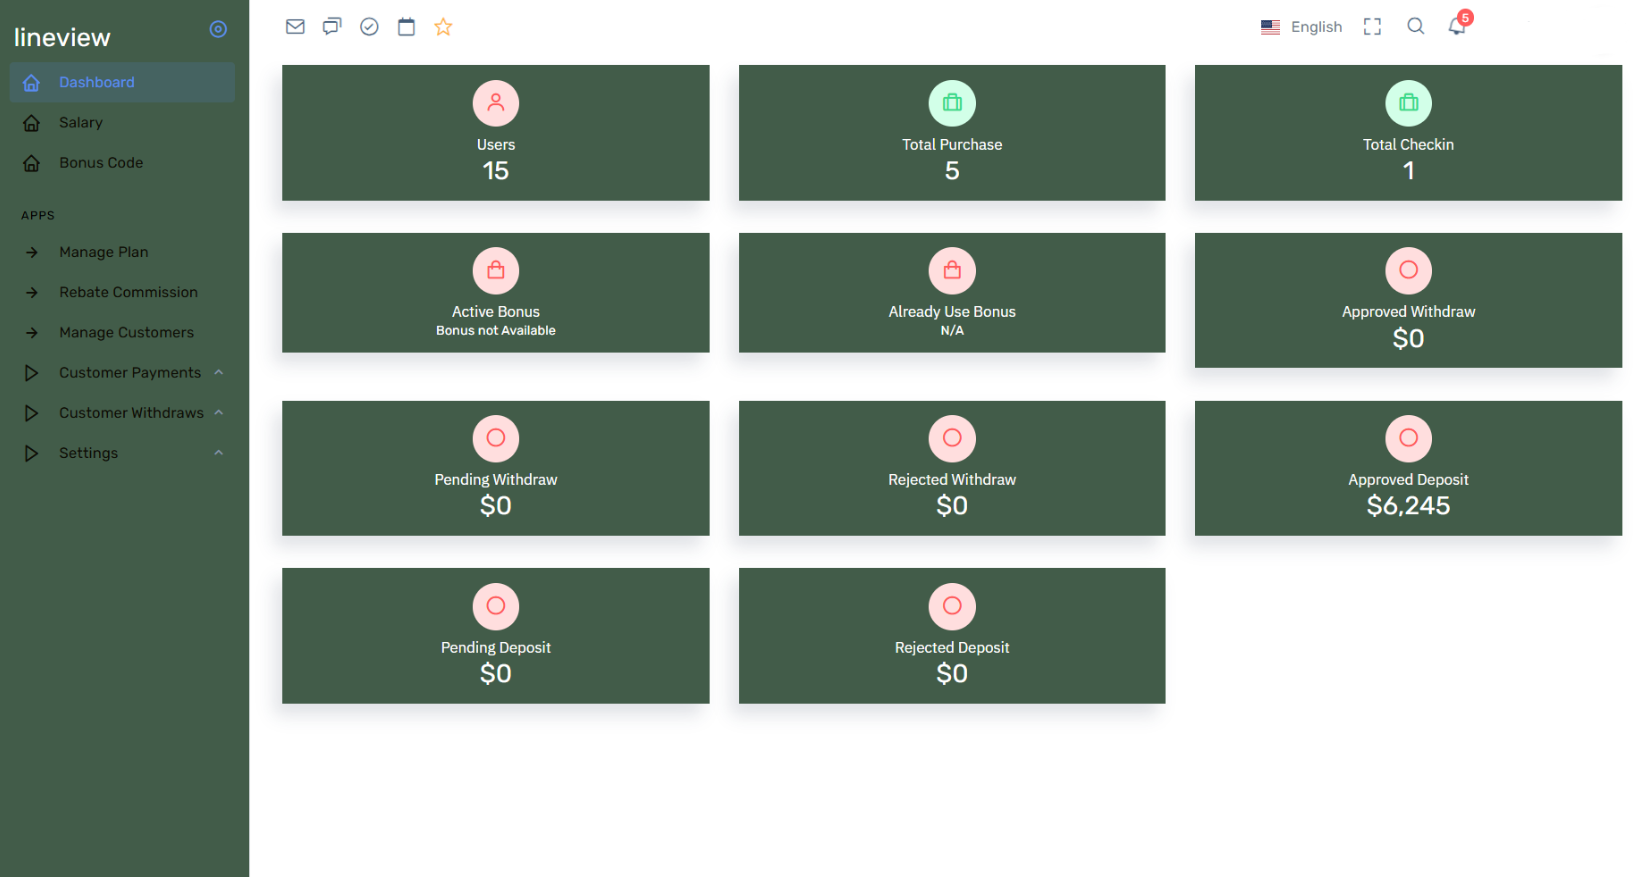Open the calendar icon in toolbar

click(x=406, y=27)
